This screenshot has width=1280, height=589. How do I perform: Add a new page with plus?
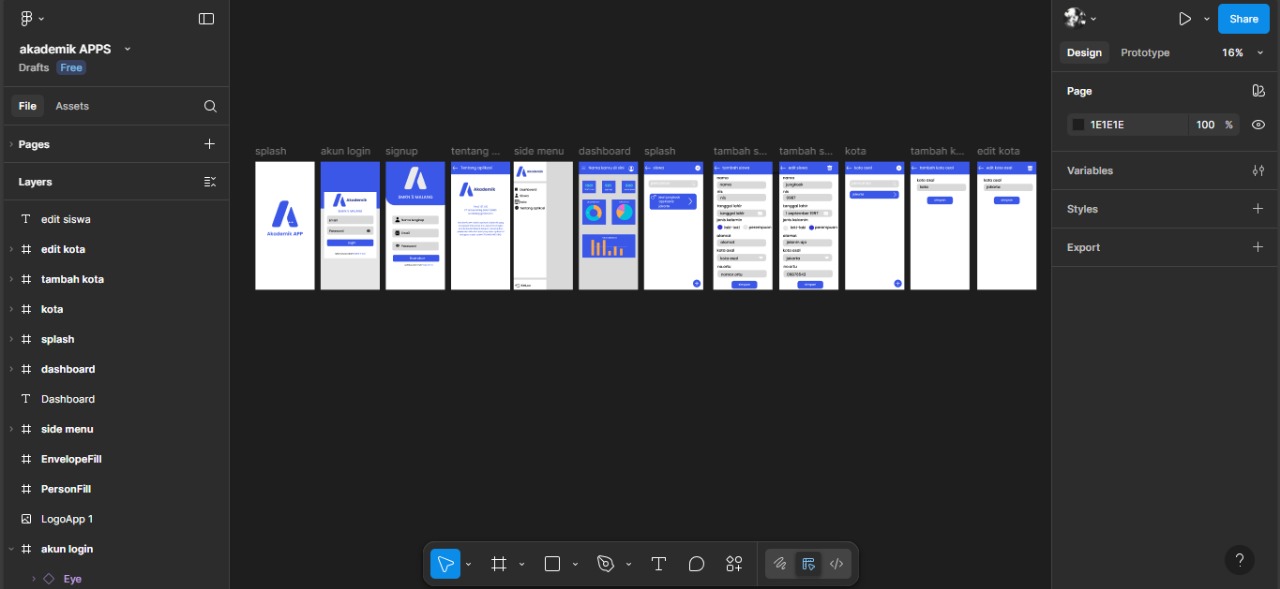[x=209, y=144]
